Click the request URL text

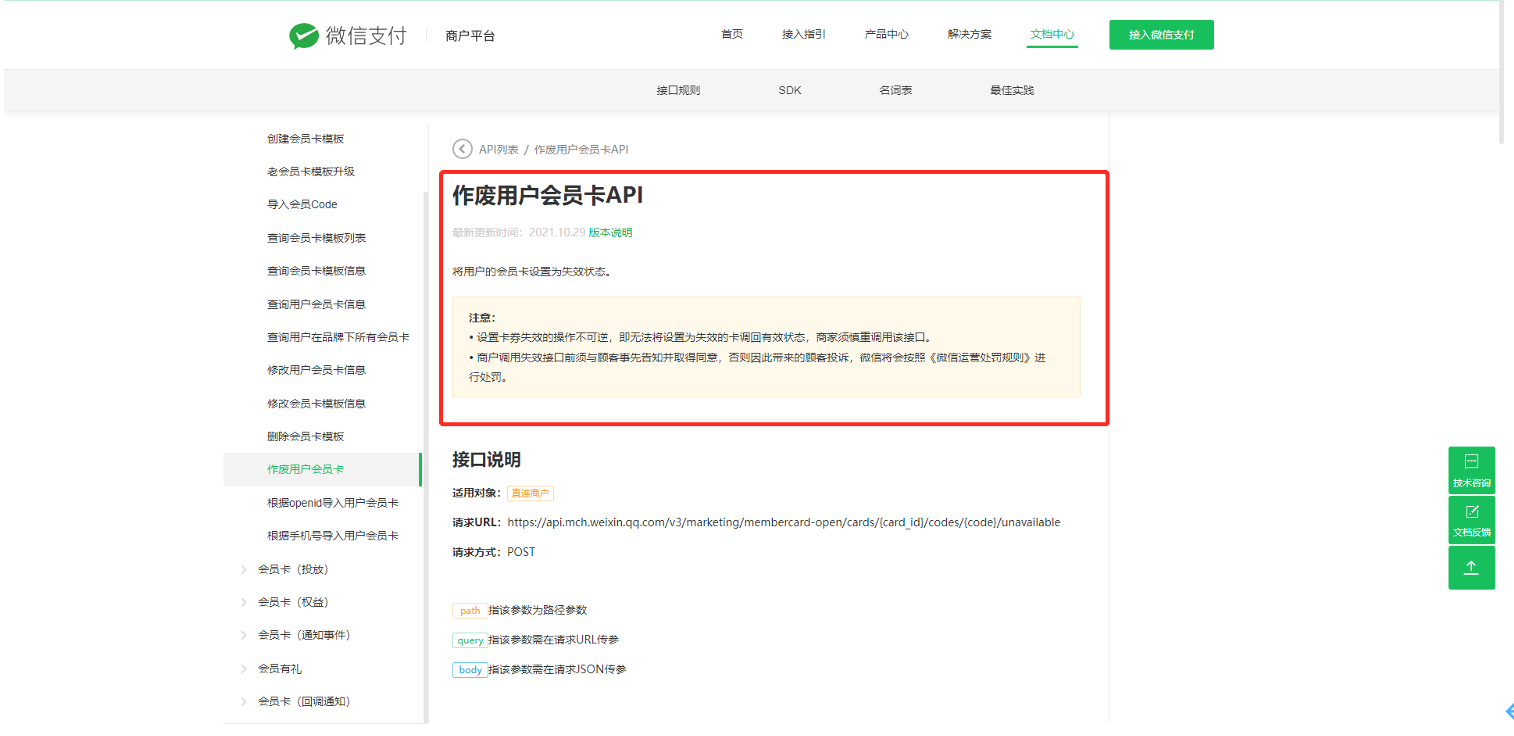click(783, 523)
